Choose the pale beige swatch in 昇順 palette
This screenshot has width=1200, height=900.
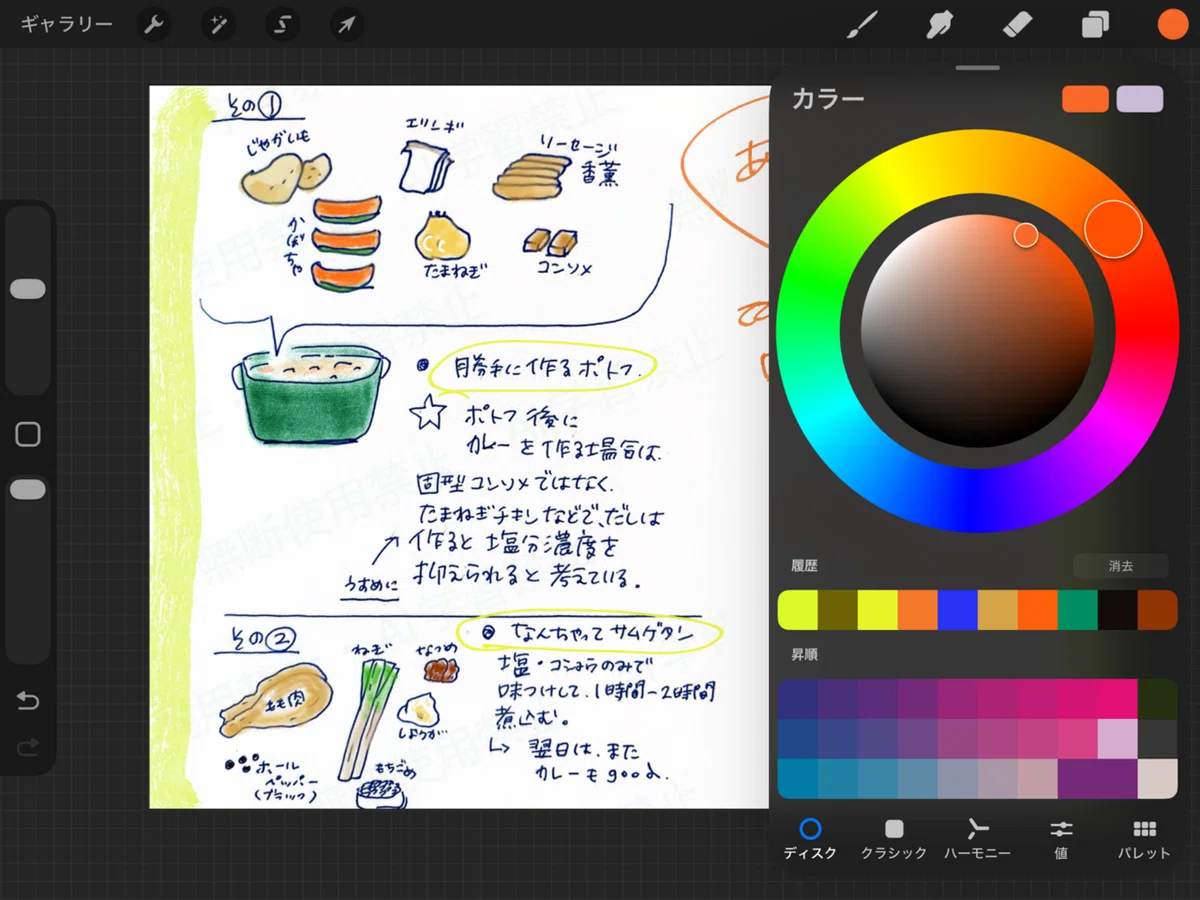pos(1158,779)
